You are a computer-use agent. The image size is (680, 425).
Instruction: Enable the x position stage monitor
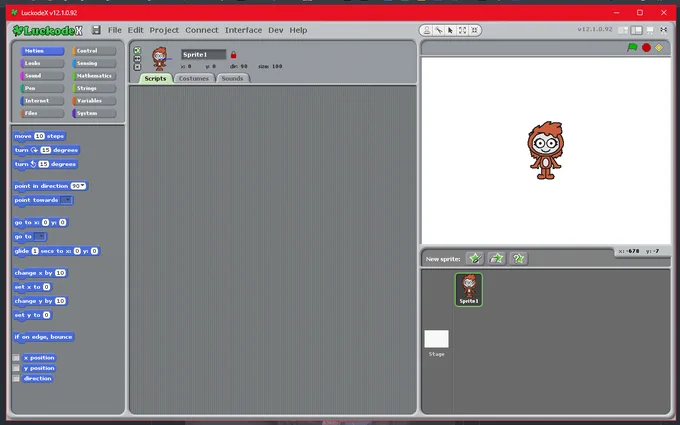pyautogui.click(x=16, y=358)
